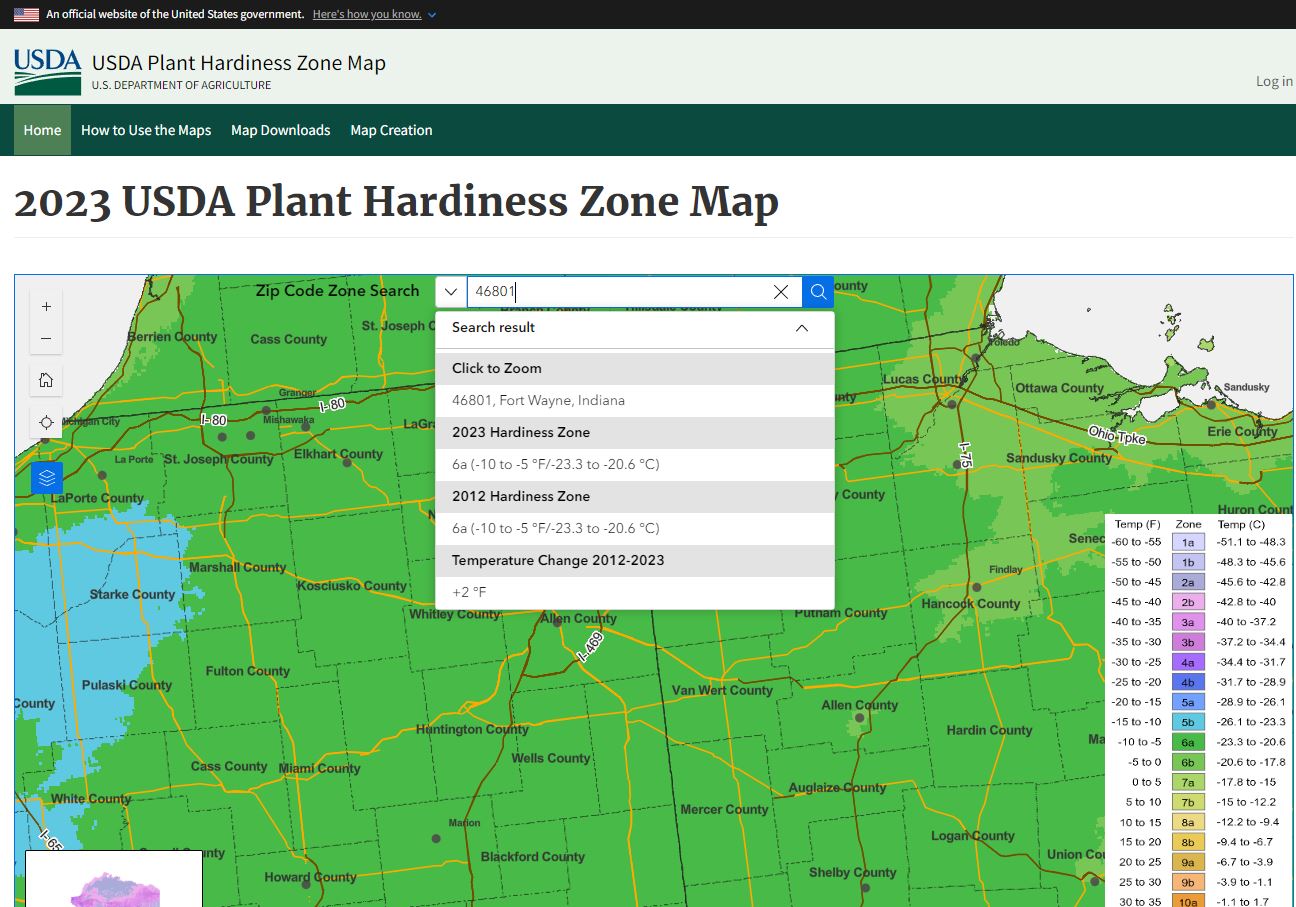Click Sandusky County map label
This screenshot has width=1296, height=907.
point(1059,458)
